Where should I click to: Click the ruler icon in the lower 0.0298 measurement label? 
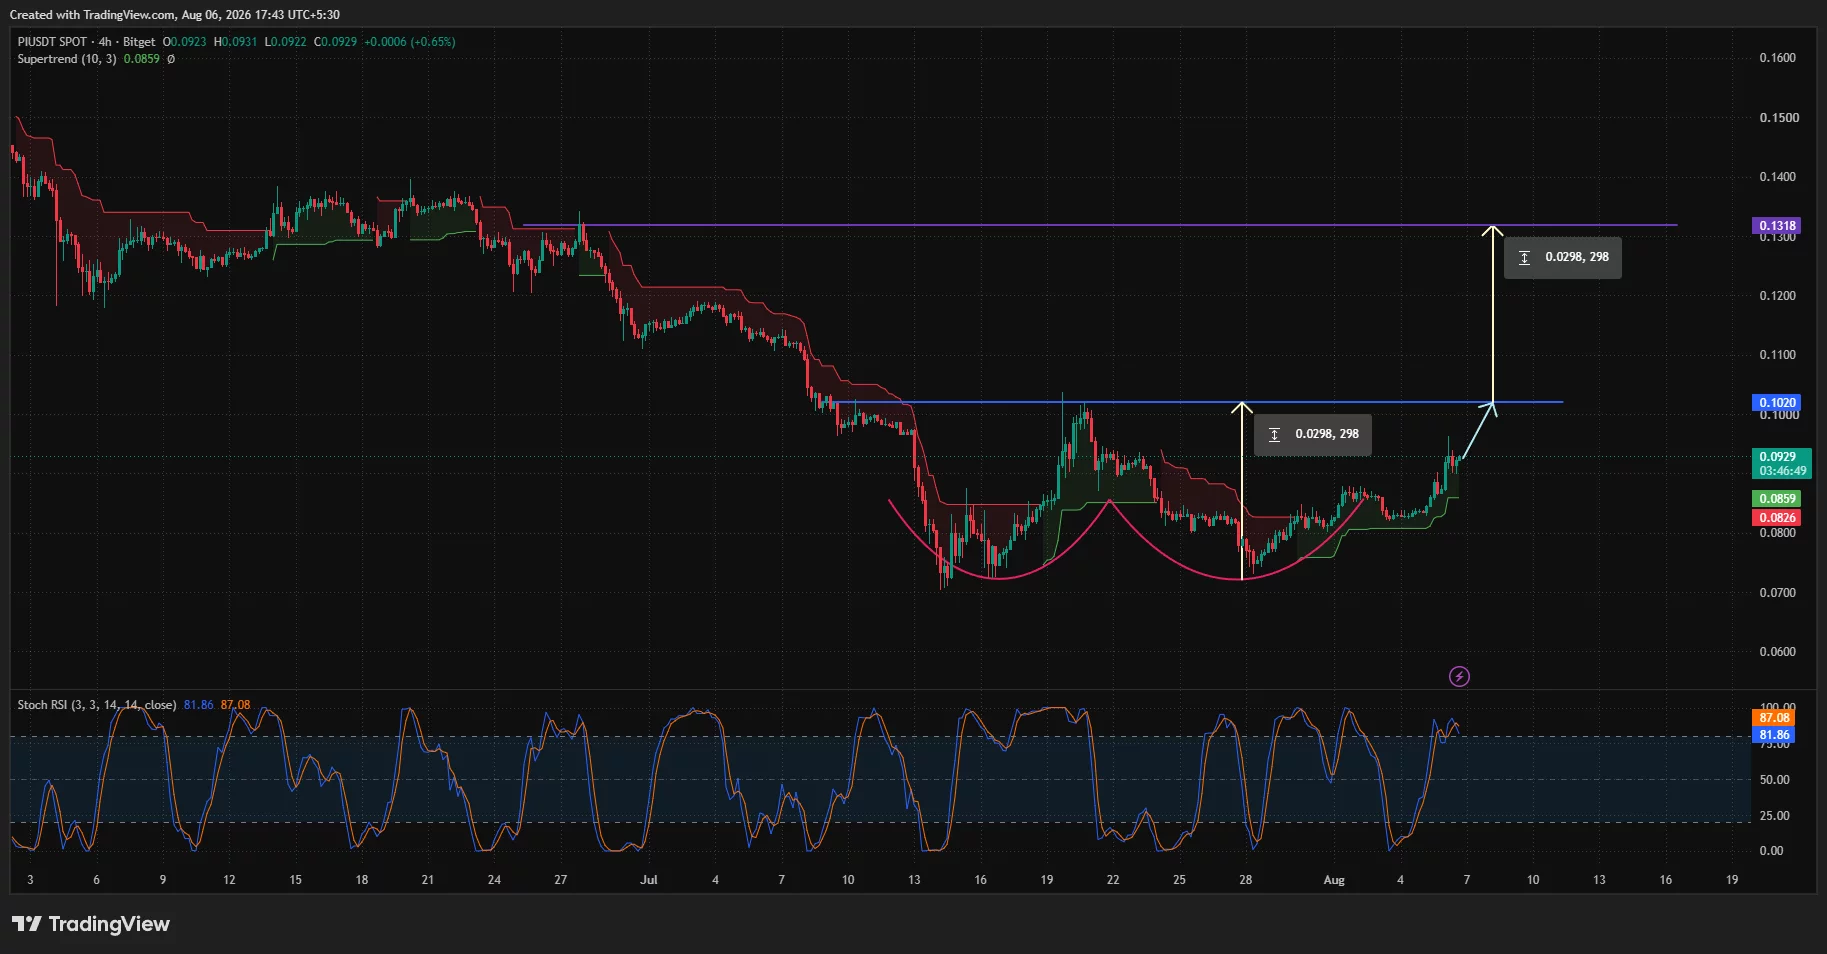click(x=1274, y=435)
